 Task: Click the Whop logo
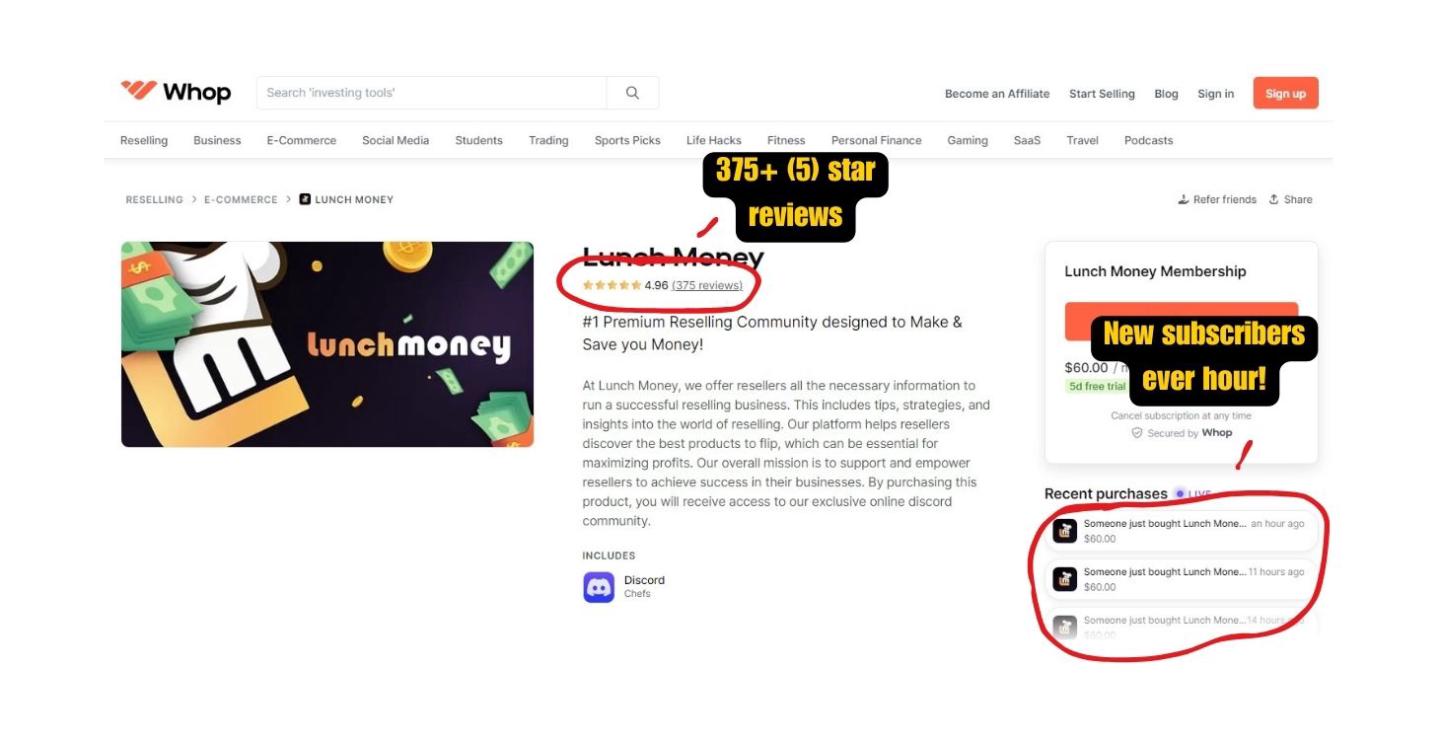(176, 92)
